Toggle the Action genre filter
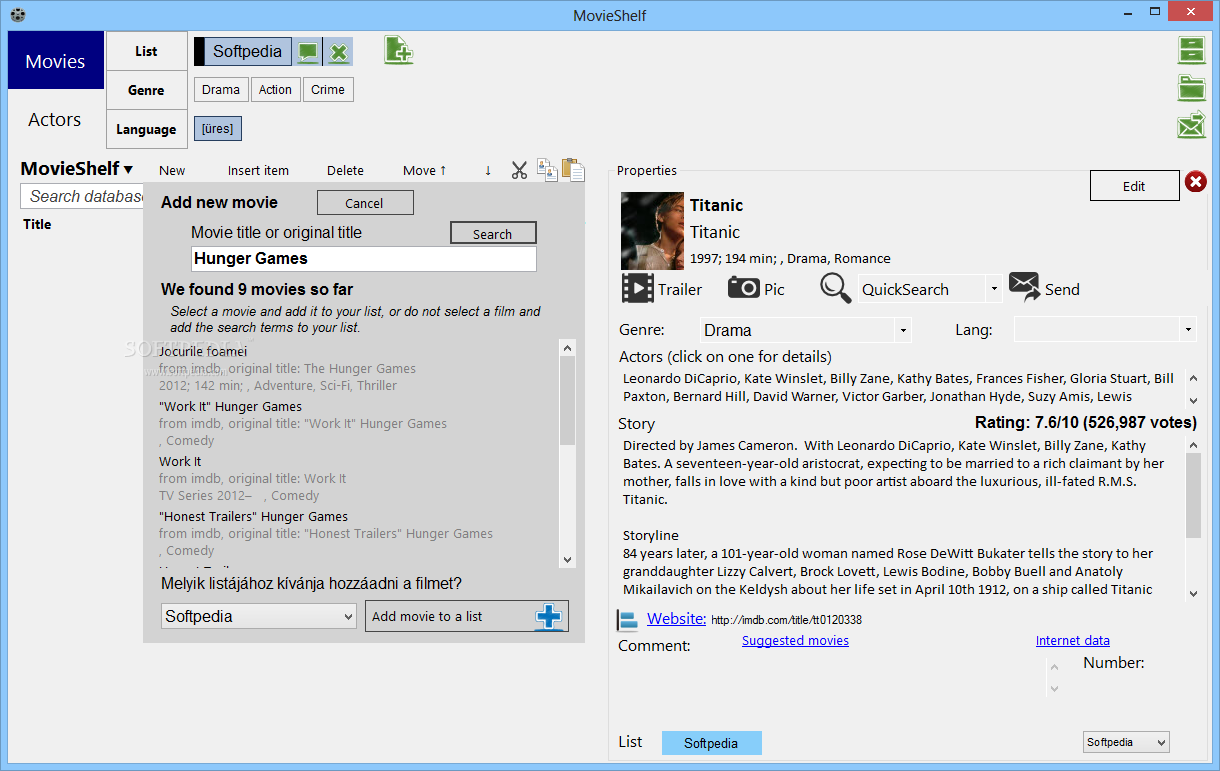The height and width of the screenshot is (771, 1220). [x=275, y=89]
